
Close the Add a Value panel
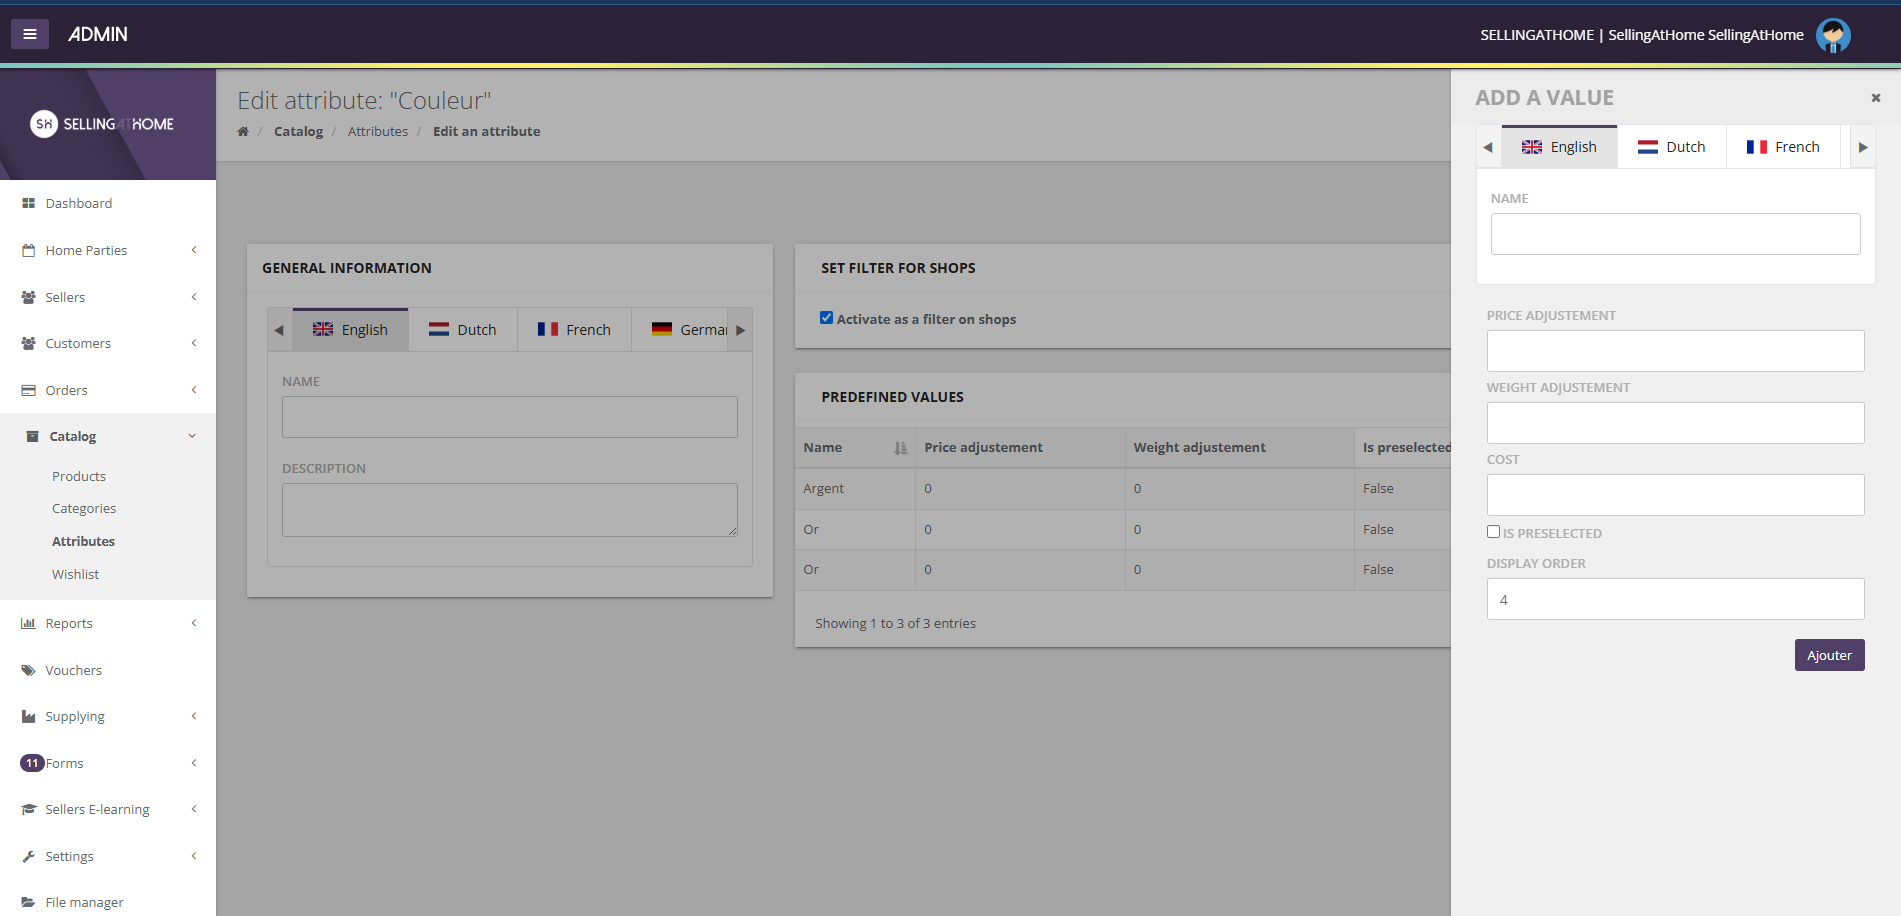pyautogui.click(x=1875, y=98)
